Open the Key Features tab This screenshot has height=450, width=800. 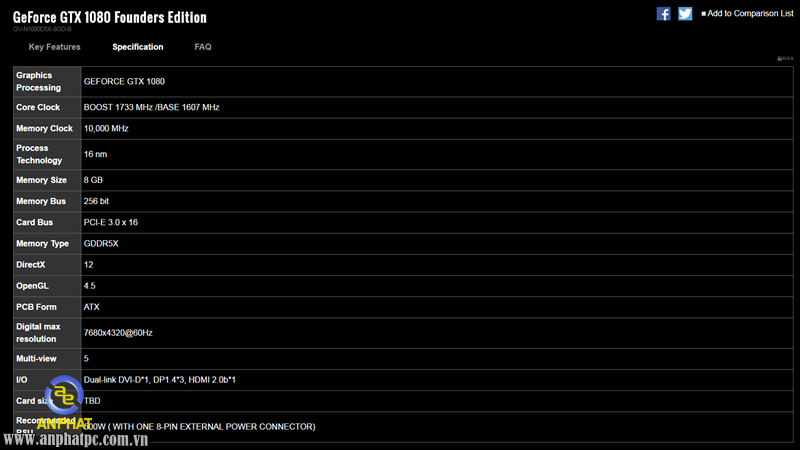pyautogui.click(x=55, y=47)
